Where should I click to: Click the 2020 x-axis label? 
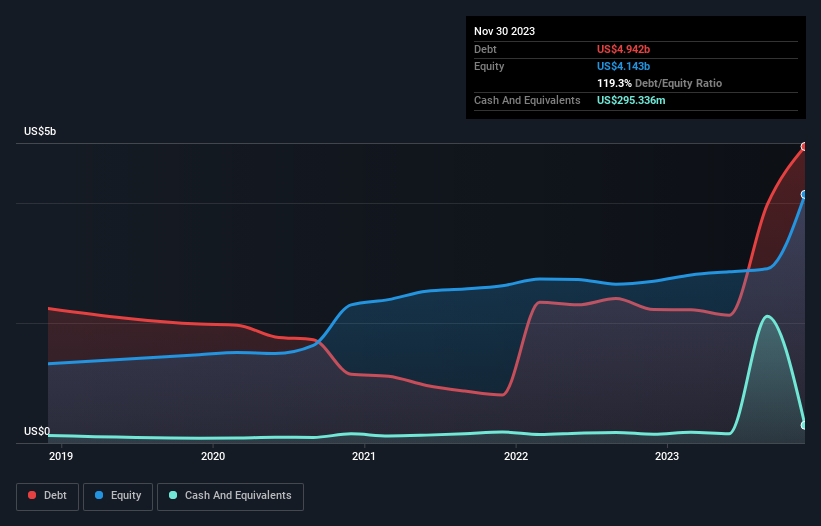[x=213, y=456]
